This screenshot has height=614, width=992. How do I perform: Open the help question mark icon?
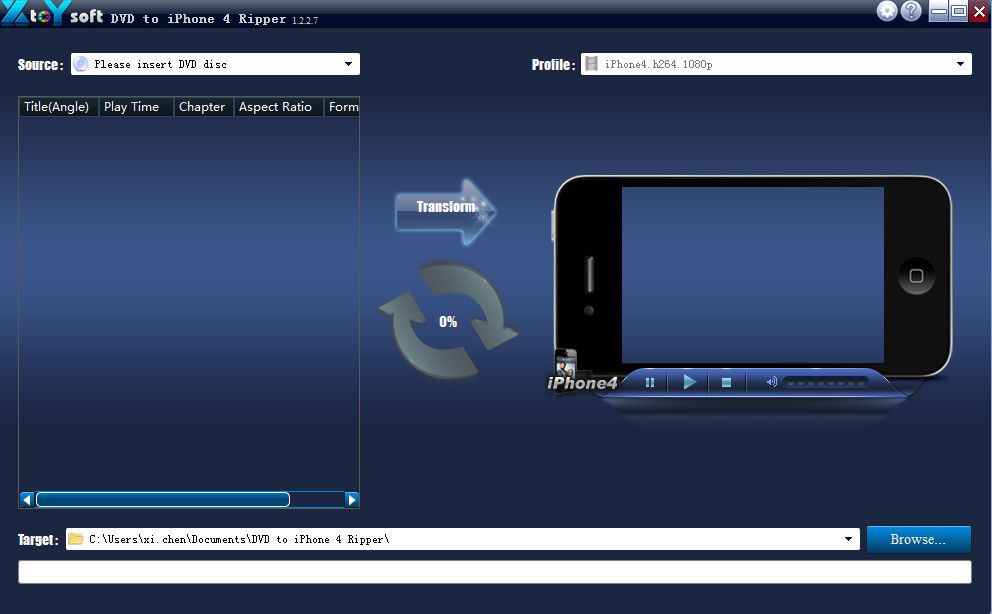coord(911,11)
